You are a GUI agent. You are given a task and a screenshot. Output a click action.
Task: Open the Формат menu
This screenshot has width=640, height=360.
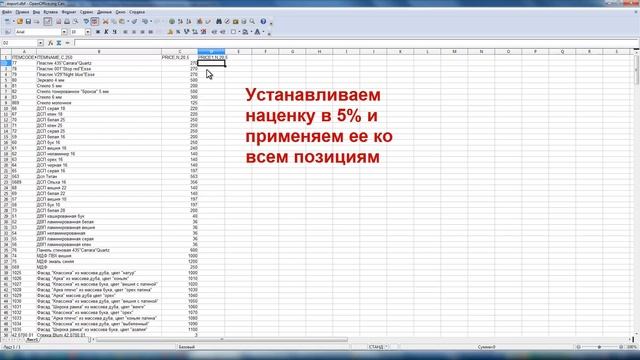coord(69,12)
